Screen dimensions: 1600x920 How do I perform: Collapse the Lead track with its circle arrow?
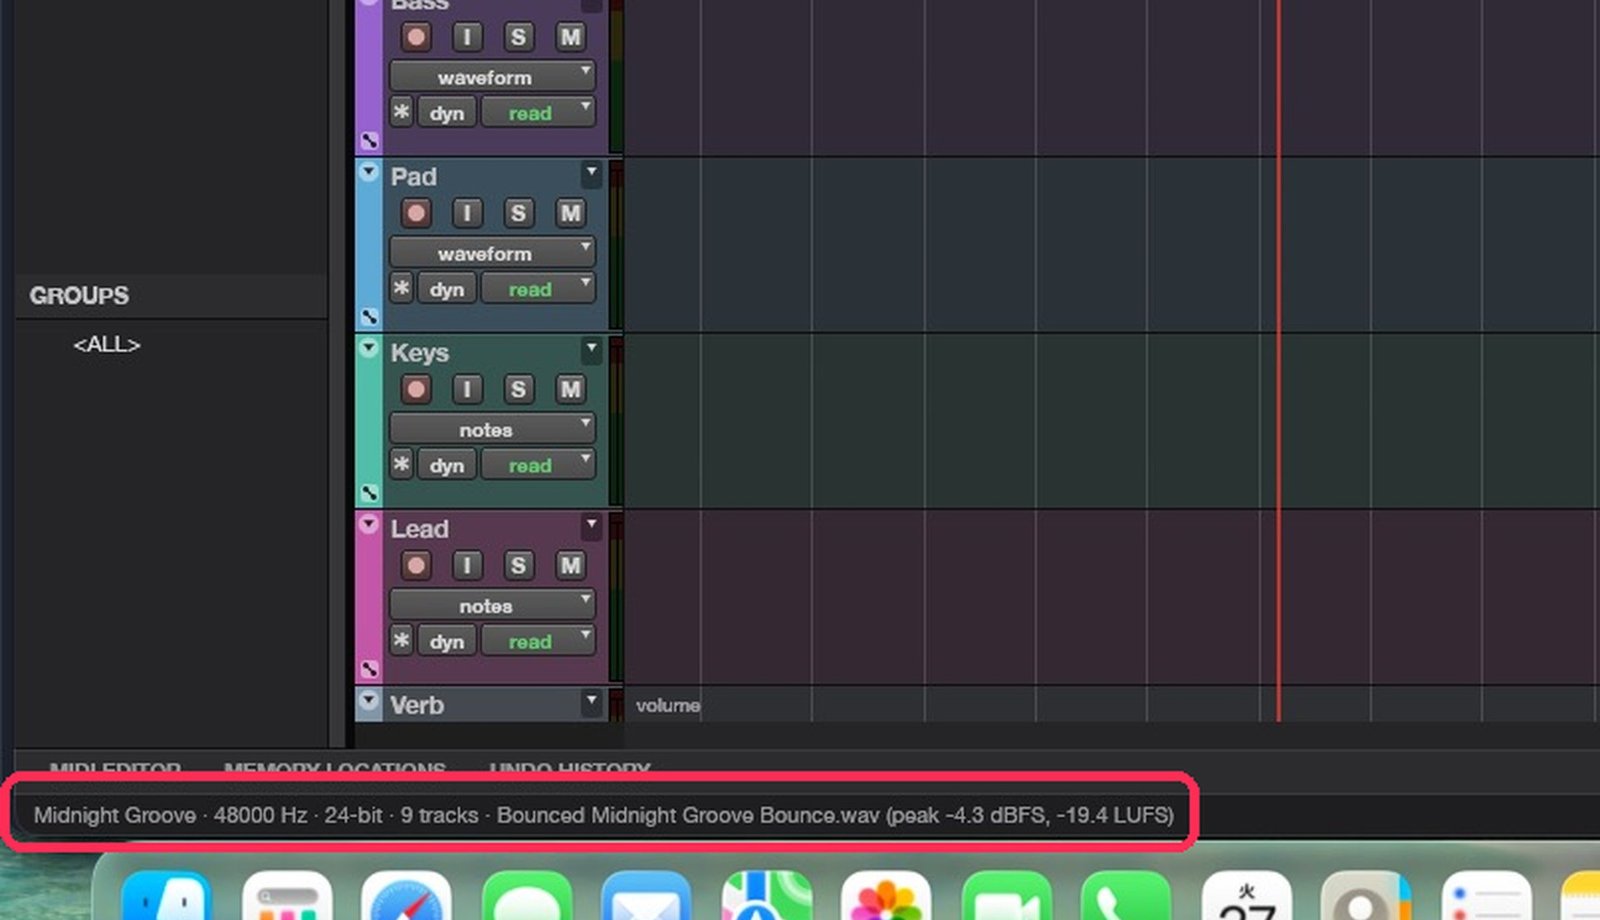point(369,524)
